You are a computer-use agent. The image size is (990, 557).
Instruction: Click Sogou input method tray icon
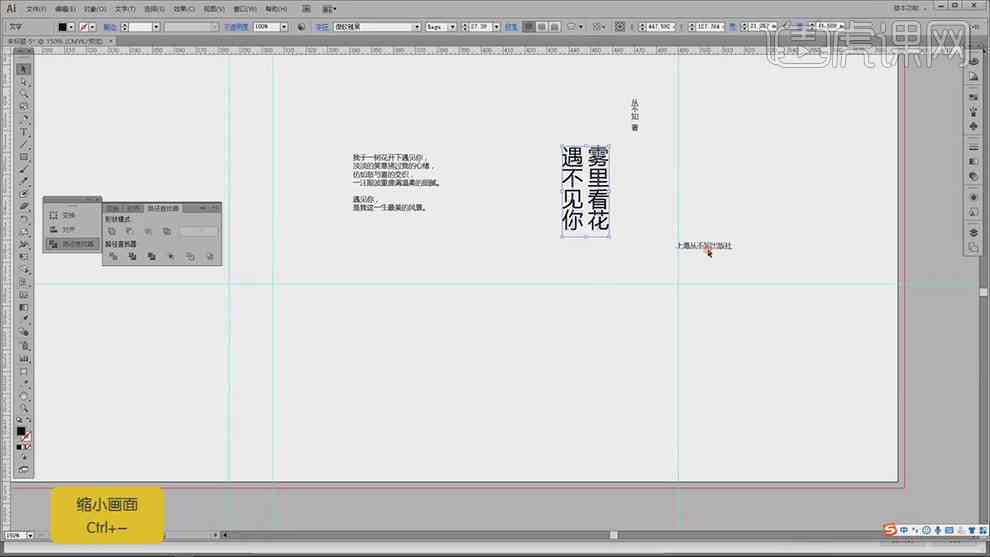[890, 529]
